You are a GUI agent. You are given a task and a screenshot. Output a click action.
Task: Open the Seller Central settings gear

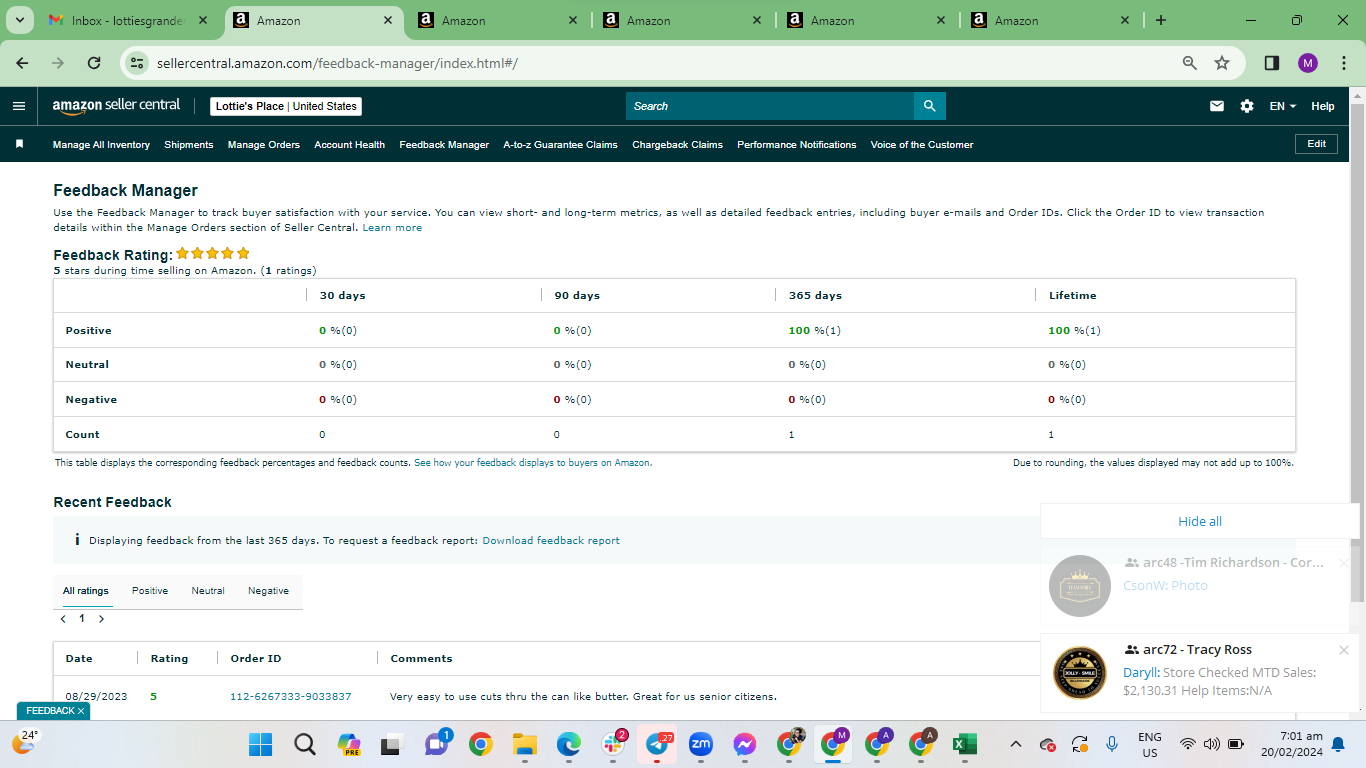point(1247,106)
